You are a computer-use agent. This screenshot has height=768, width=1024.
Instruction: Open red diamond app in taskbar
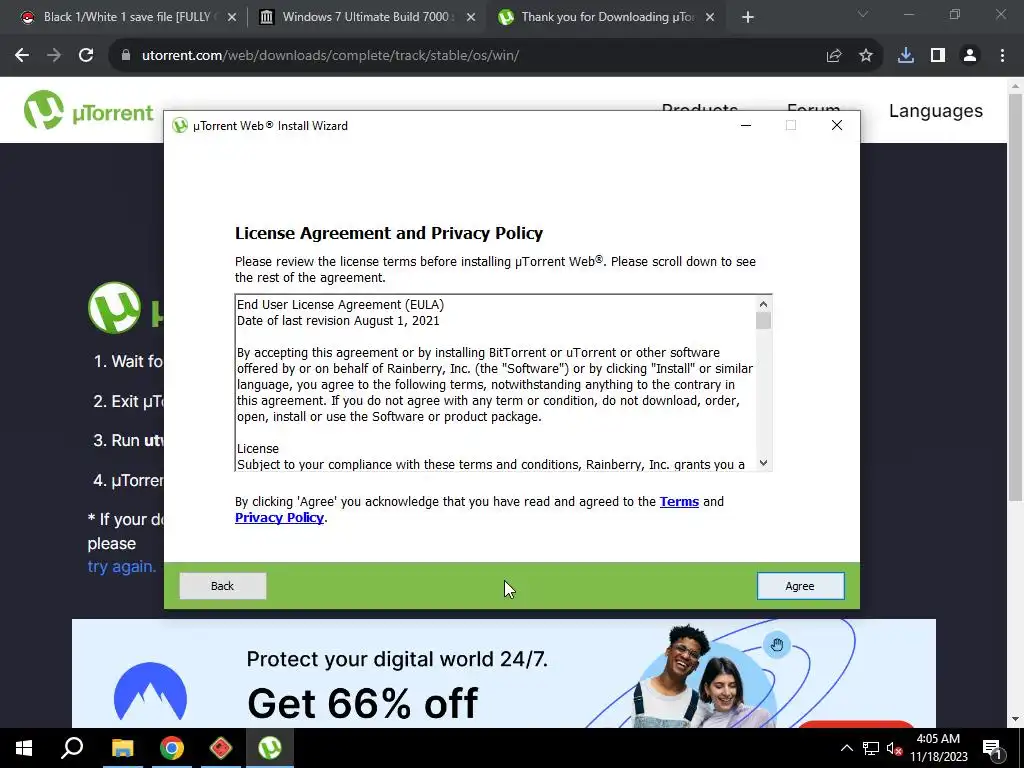pos(221,748)
